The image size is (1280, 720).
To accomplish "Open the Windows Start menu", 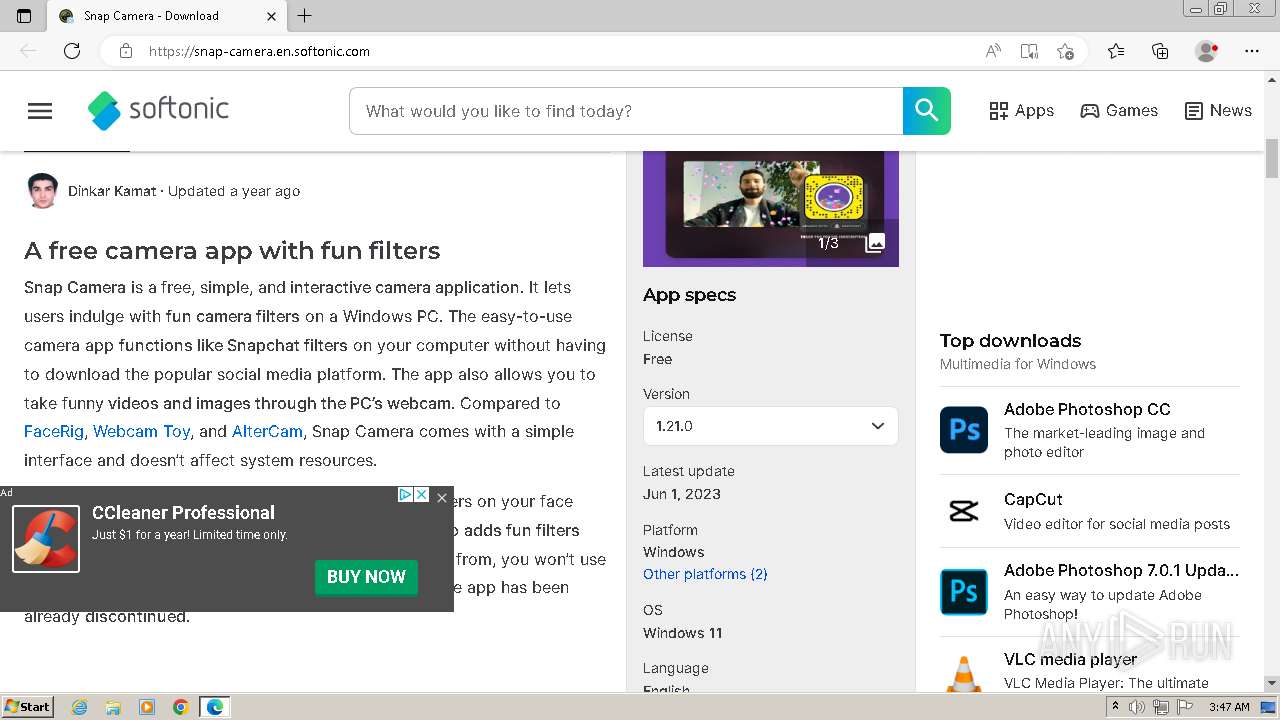I will [x=28, y=707].
